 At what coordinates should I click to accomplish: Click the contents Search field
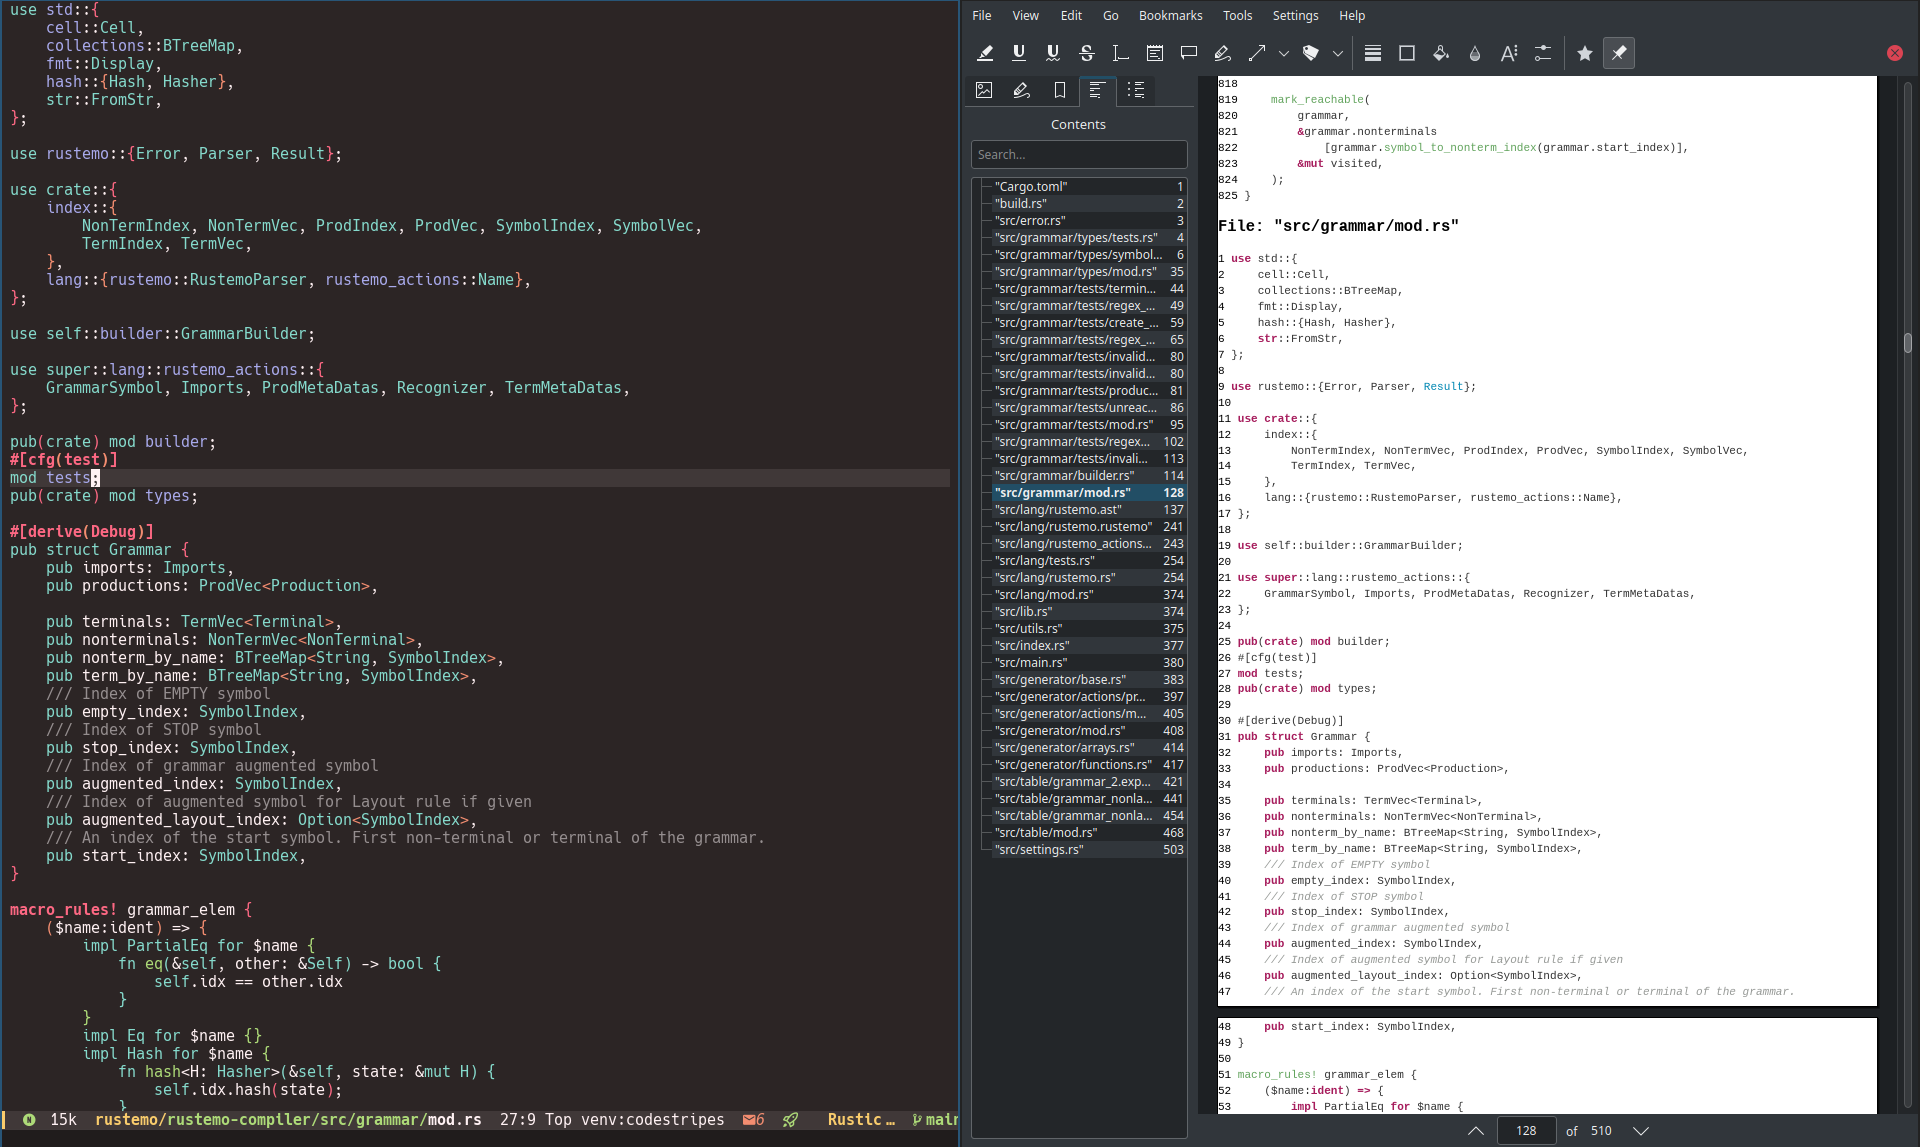point(1079,154)
